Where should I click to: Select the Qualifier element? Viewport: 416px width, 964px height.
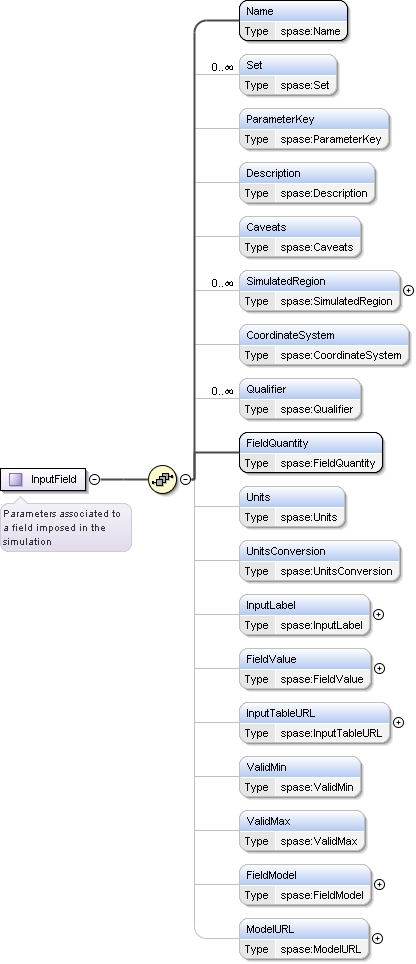[x=300, y=399]
